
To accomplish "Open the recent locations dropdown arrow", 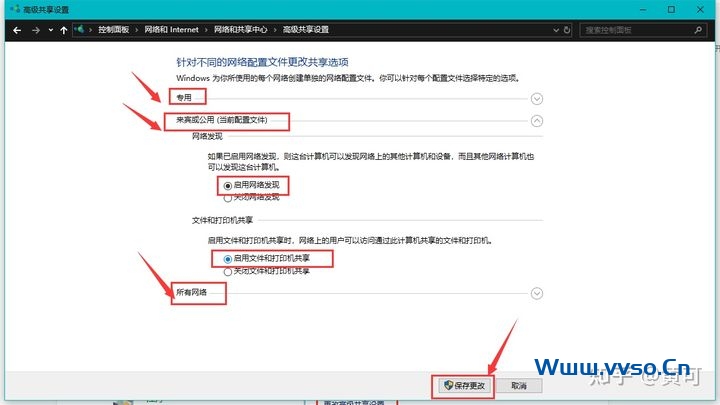I will pyautogui.click(x=51, y=31).
